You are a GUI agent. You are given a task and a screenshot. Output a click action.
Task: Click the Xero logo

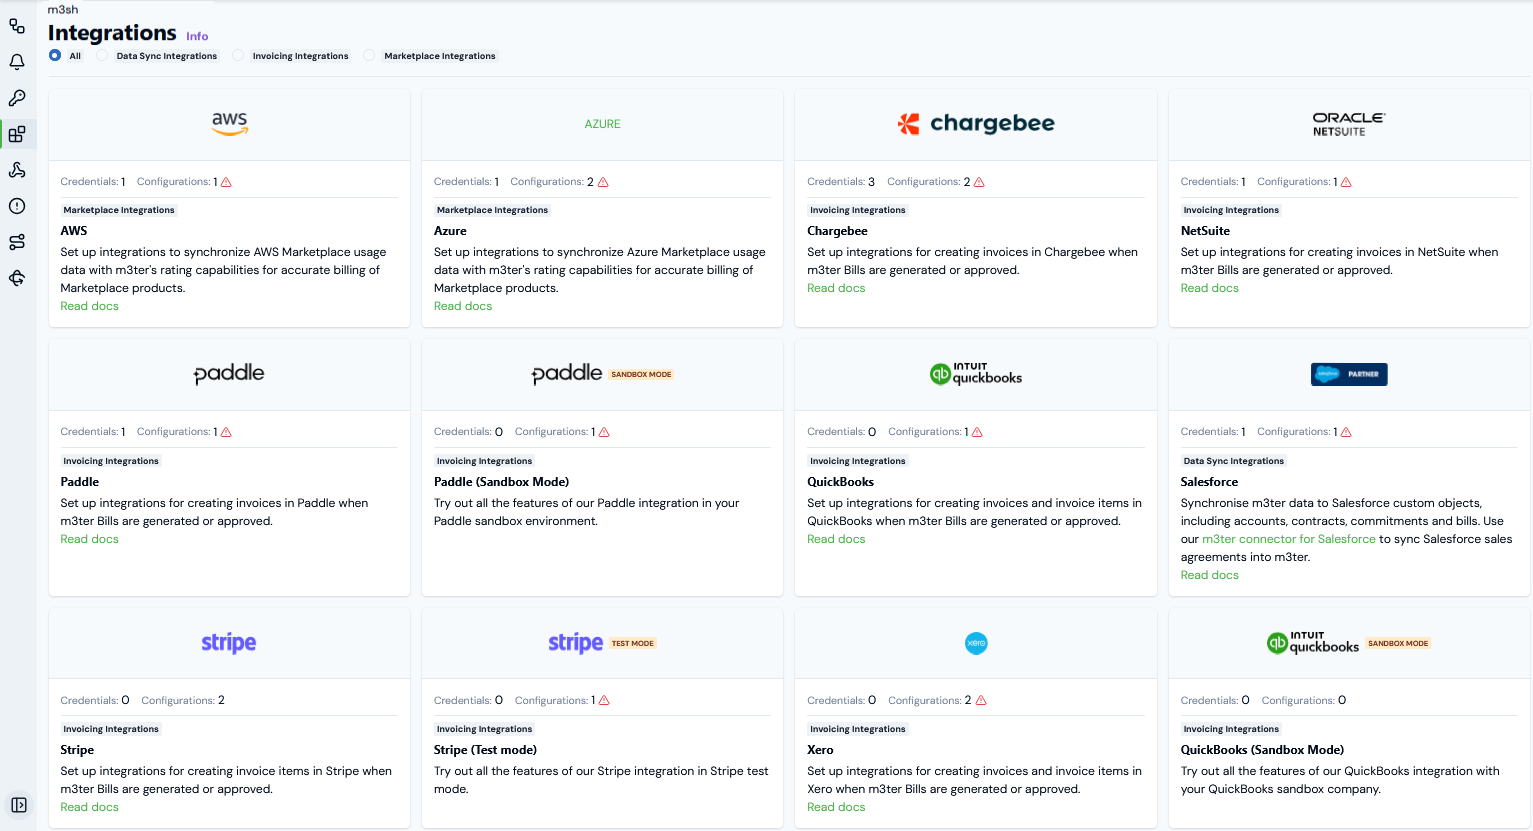coord(976,643)
